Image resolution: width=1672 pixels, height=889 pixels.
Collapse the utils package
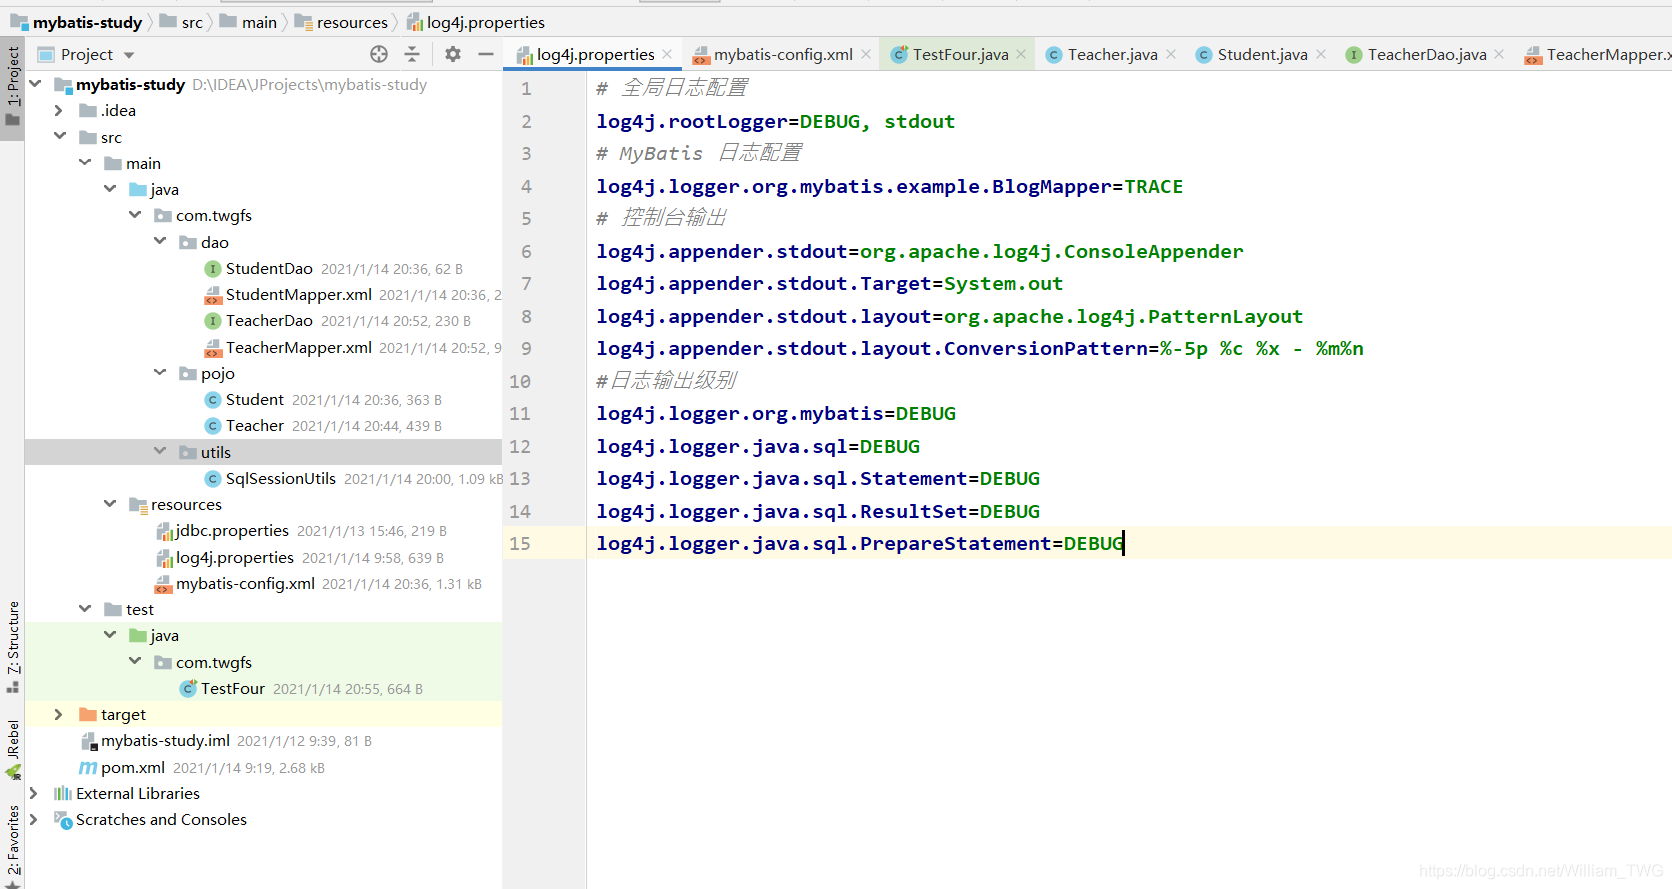(x=160, y=451)
